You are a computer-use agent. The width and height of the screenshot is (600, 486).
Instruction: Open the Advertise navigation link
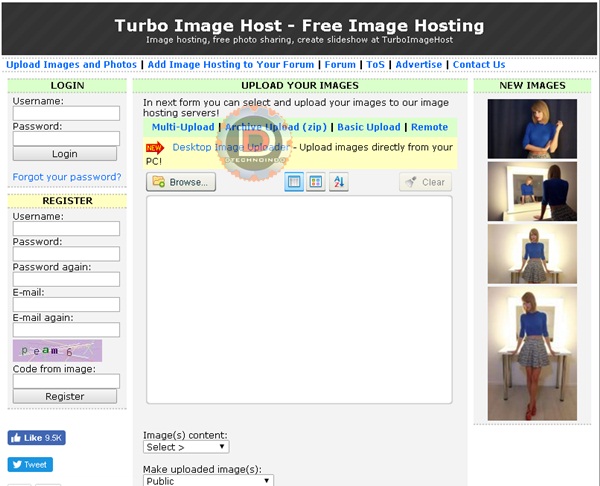(x=419, y=64)
